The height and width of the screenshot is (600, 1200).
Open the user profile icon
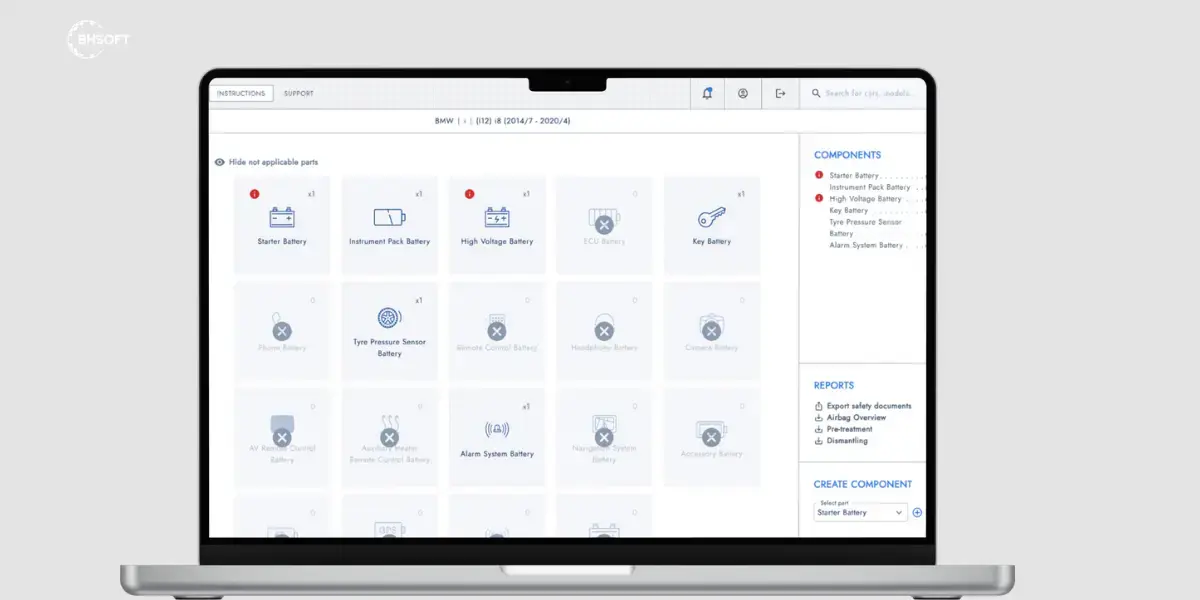coord(743,93)
